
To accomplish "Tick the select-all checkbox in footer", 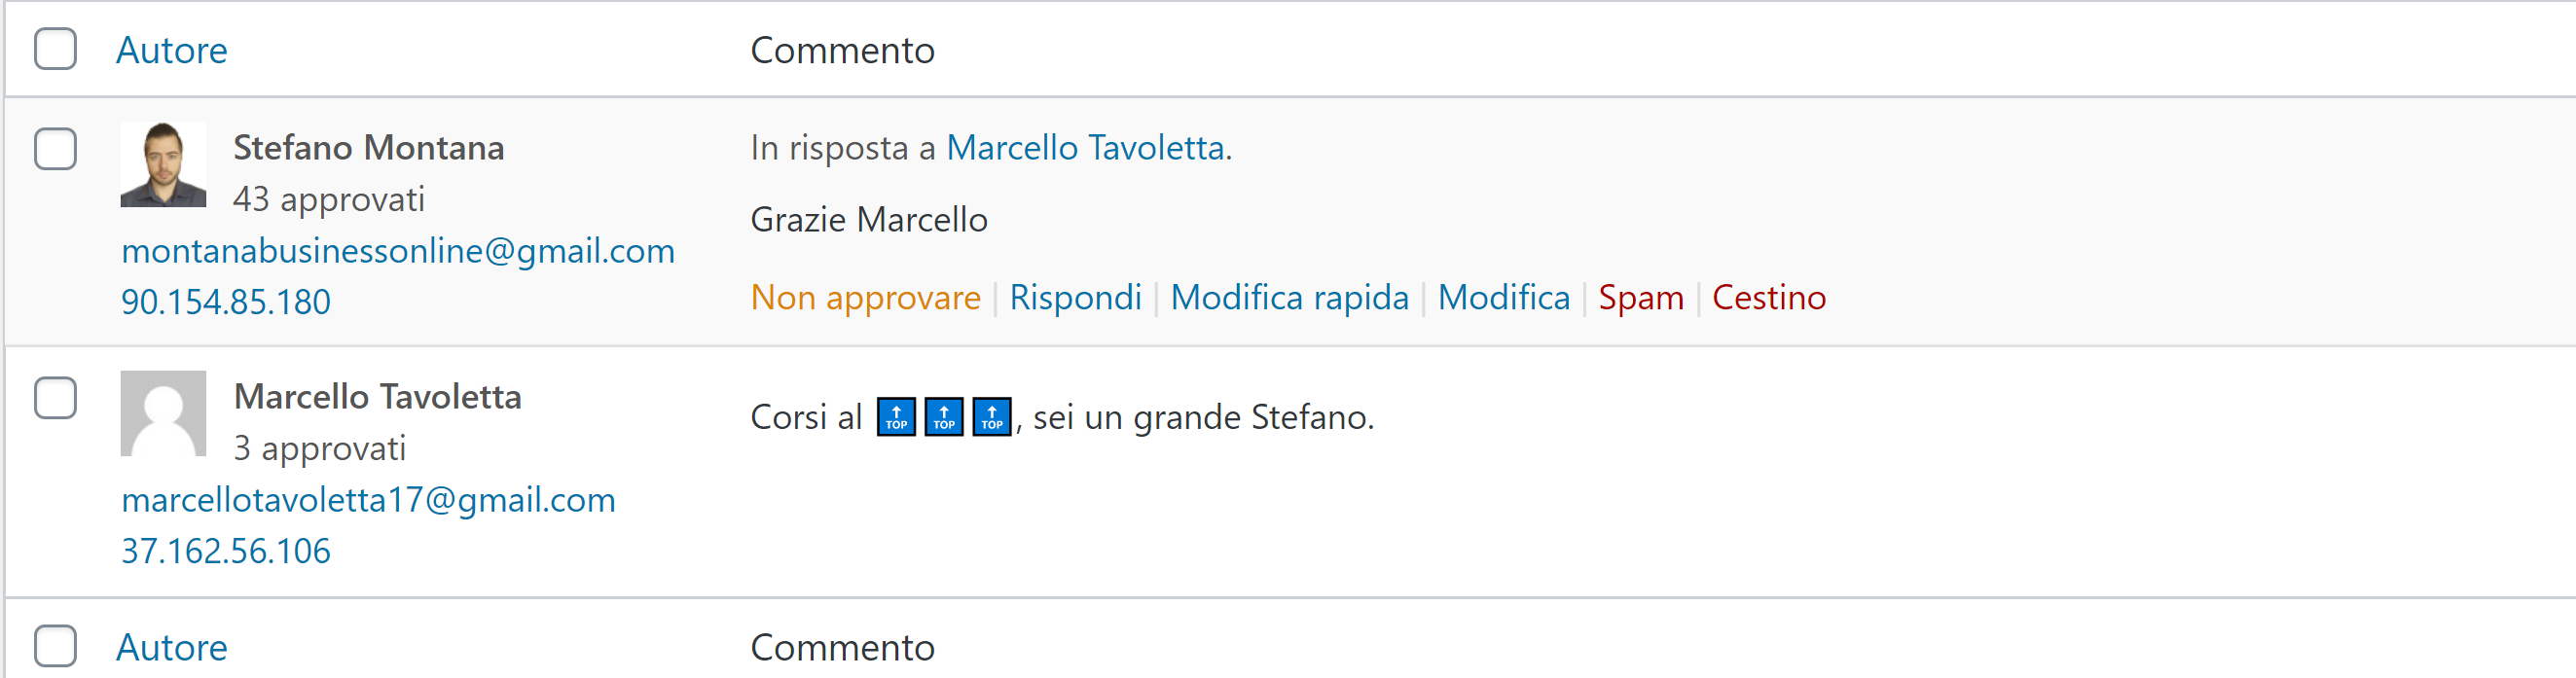I will (56, 646).
